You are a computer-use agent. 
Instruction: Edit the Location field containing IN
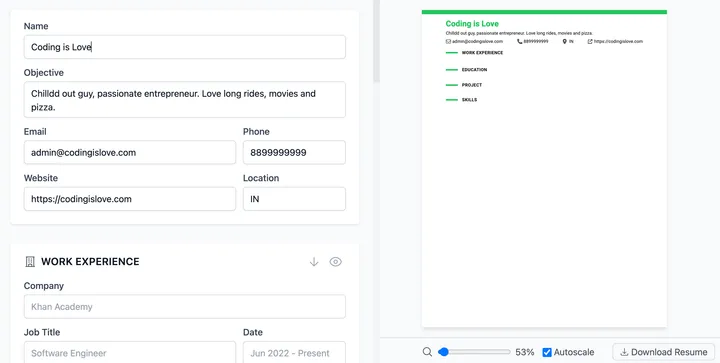click(x=294, y=199)
